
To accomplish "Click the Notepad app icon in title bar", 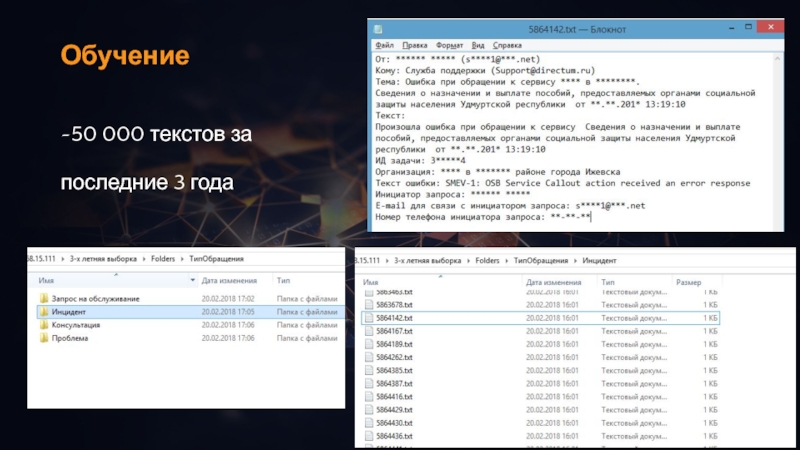I will [377, 30].
